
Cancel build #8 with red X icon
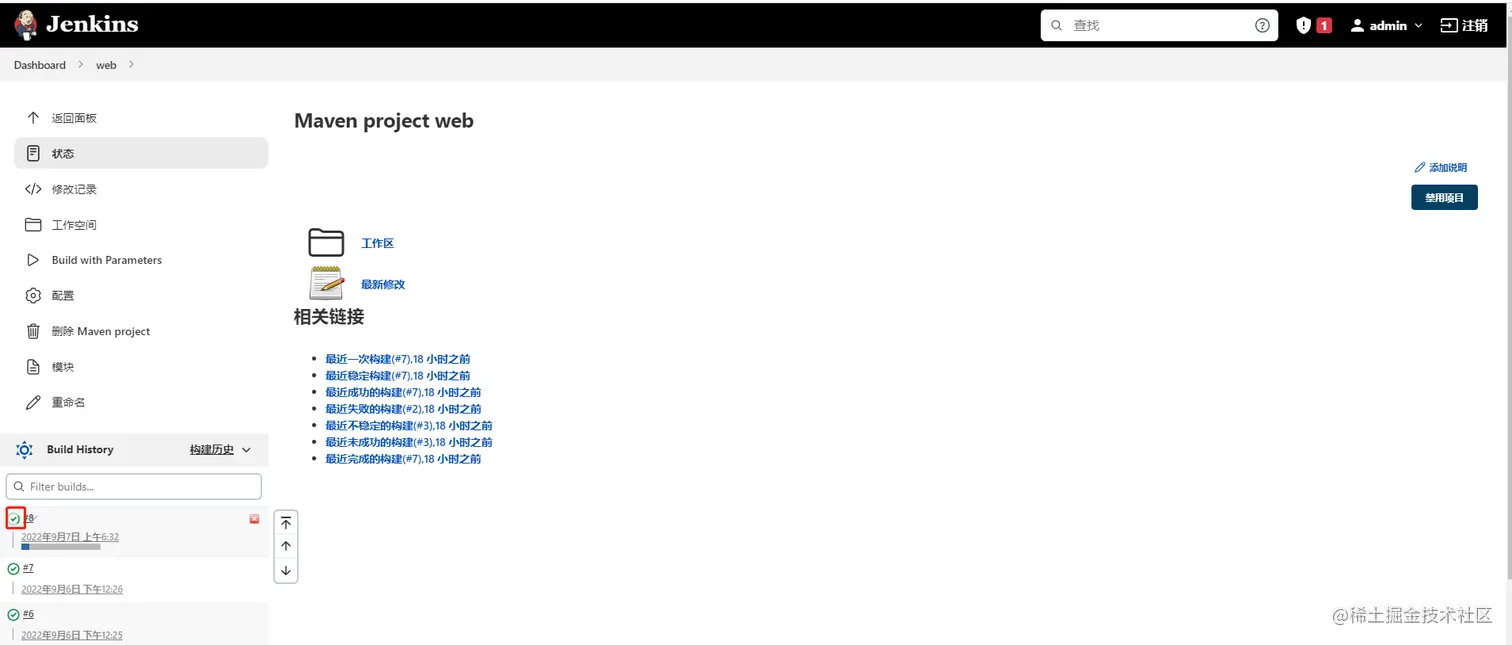(254, 519)
